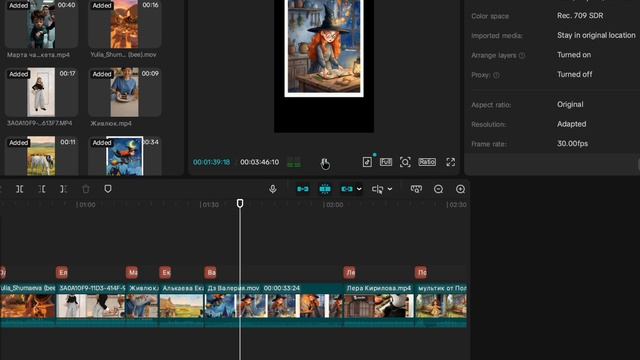This screenshot has height=360, width=640.
Task: Click the Delete left trim icon
Action: (x=42, y=189)
